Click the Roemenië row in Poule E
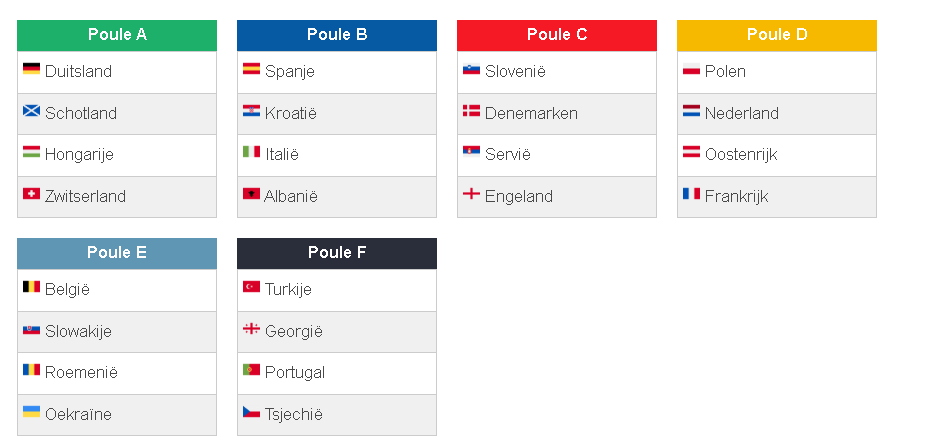Screen dimensions: 936x442 coord(117,373)
